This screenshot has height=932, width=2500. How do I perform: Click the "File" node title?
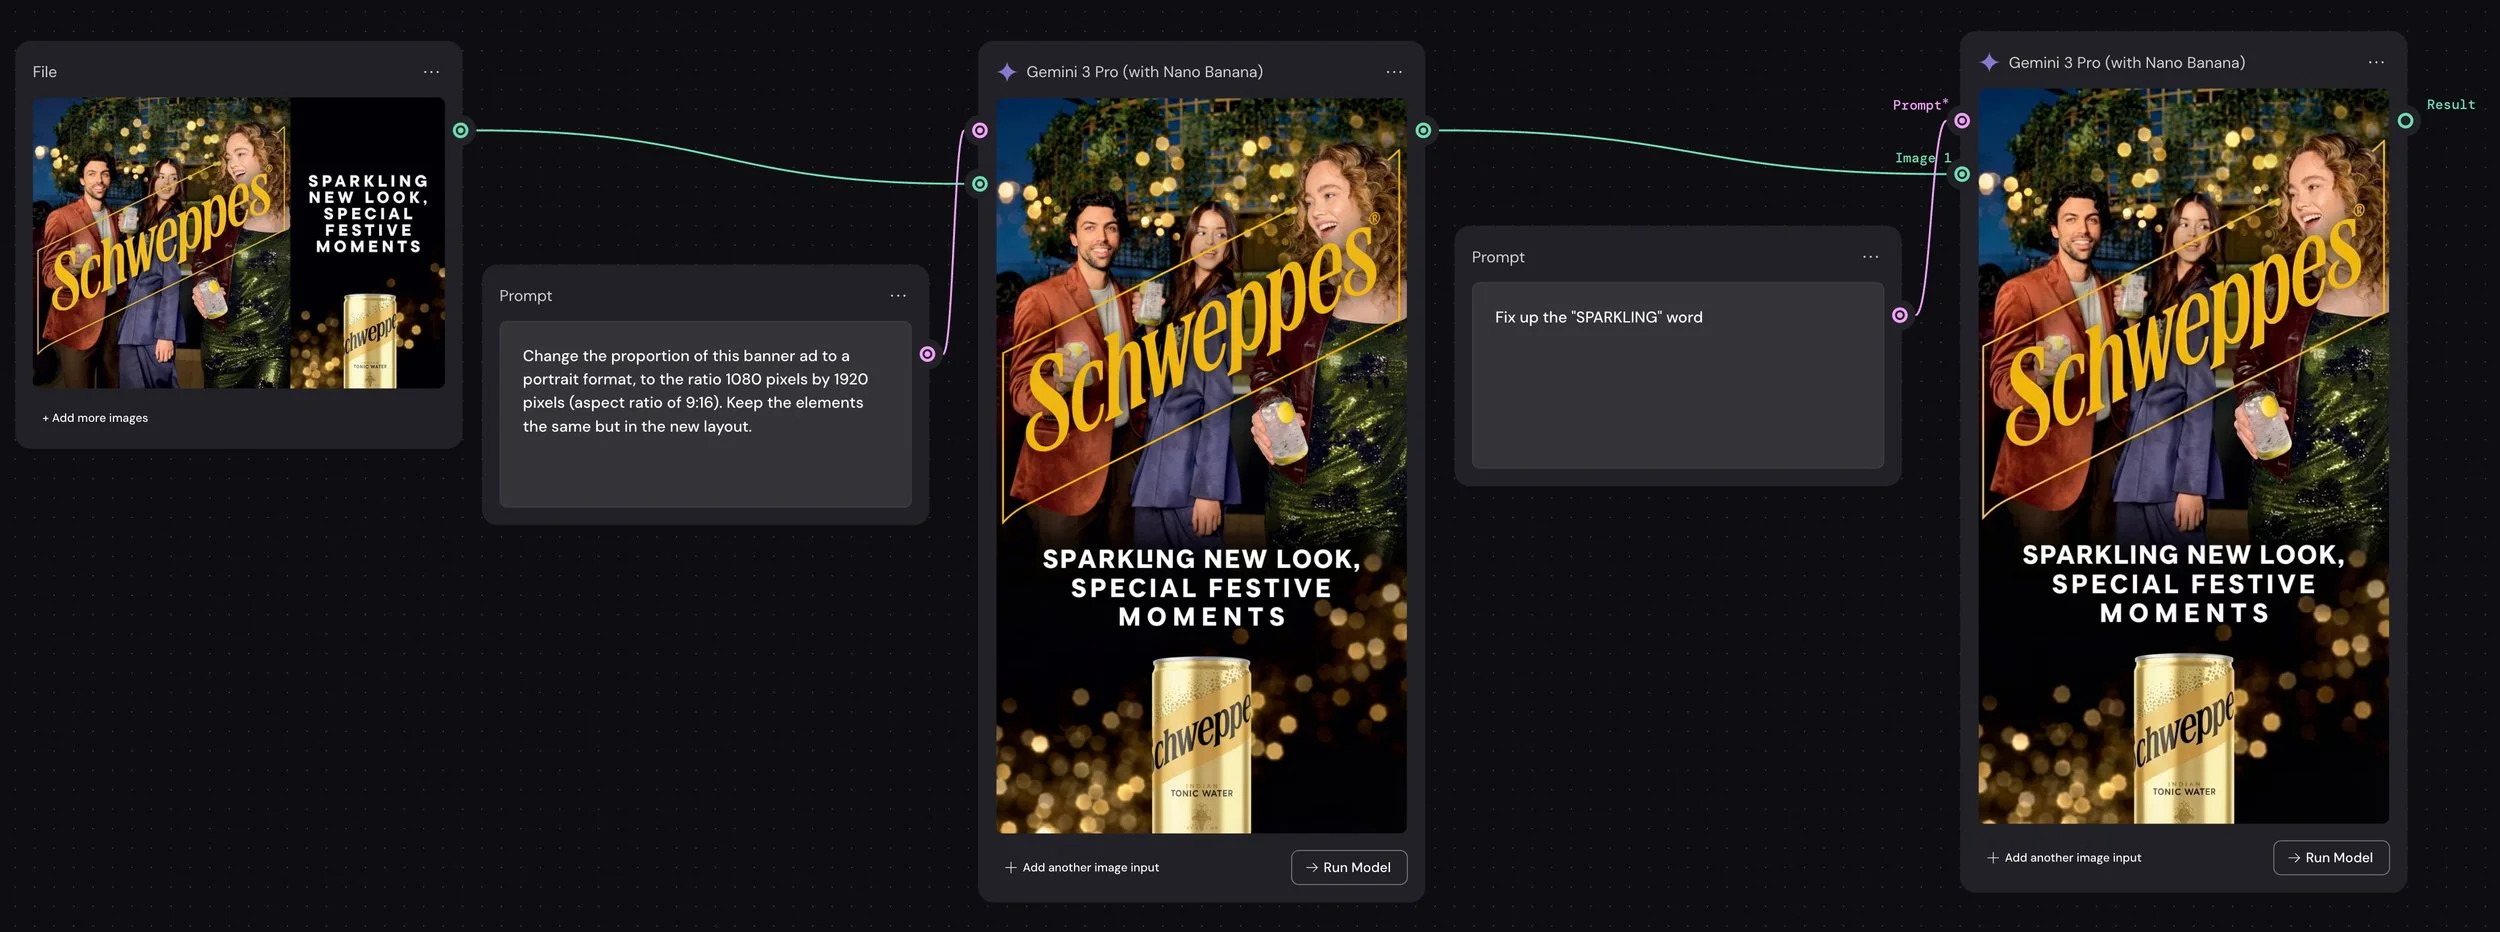pos(45,72)
